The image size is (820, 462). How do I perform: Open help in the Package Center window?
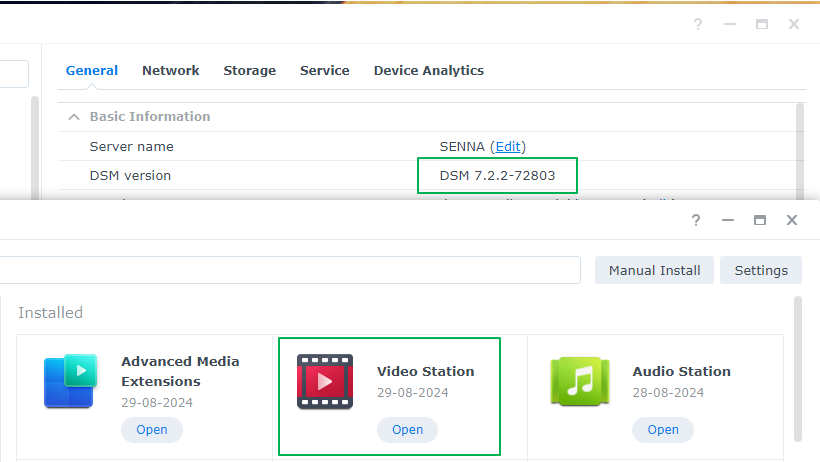698,219
